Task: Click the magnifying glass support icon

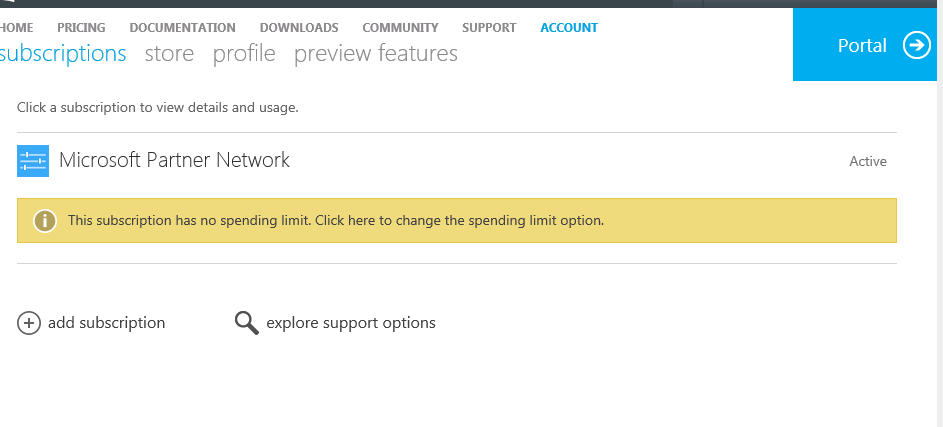Action: point(246,322)
